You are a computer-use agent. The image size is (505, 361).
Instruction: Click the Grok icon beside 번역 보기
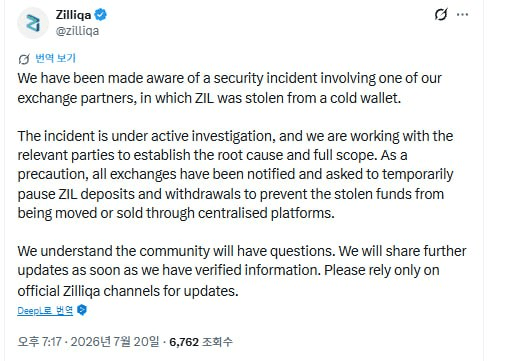[x=24, y=59]
